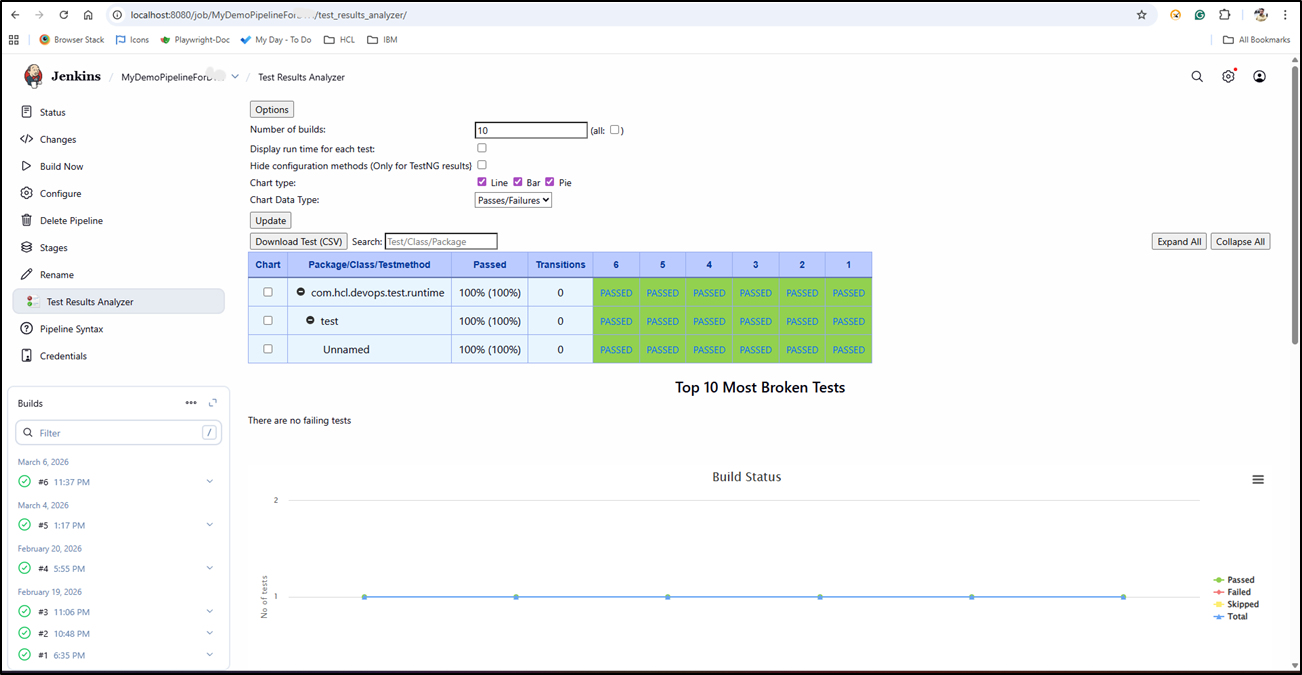Check chart box for the test row

267,320
